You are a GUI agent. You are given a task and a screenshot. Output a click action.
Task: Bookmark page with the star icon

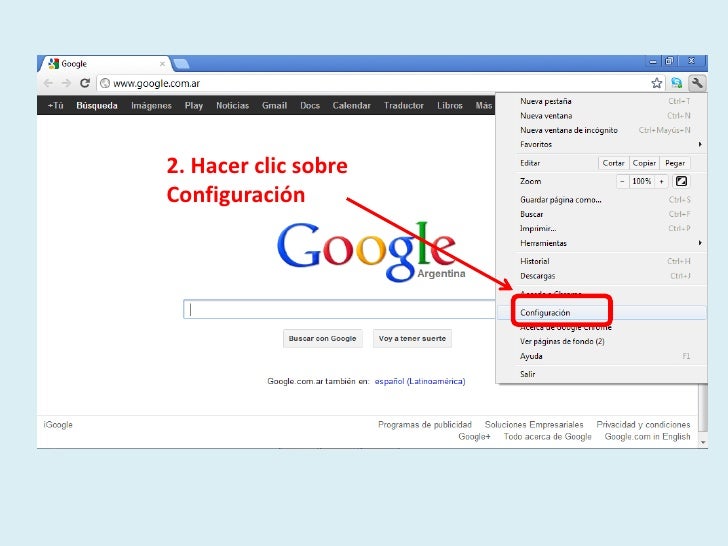[656, 83]
